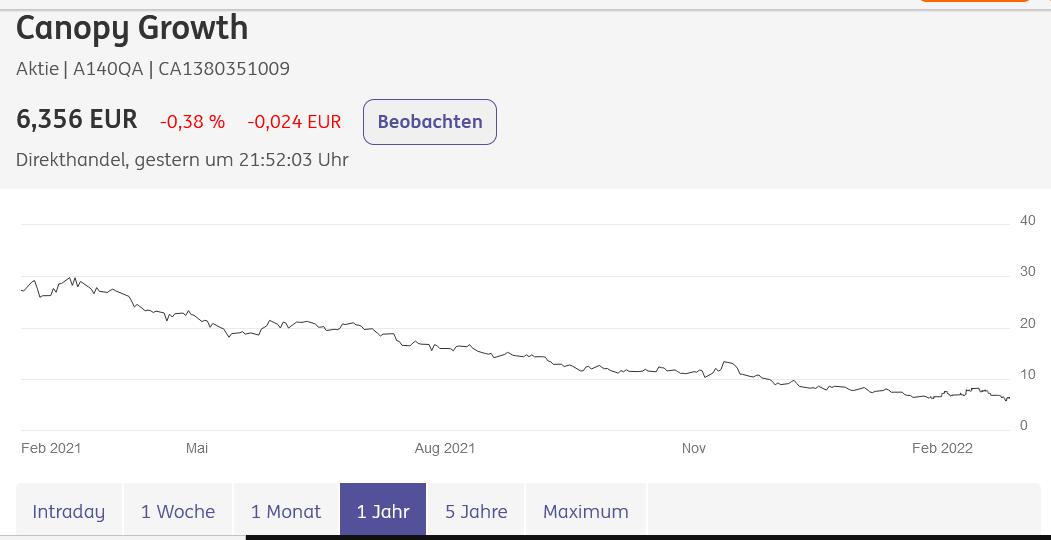Switch to the Intraday tab
The height and width of the screenshot is (540, 1051).
(x=68, y=511)
